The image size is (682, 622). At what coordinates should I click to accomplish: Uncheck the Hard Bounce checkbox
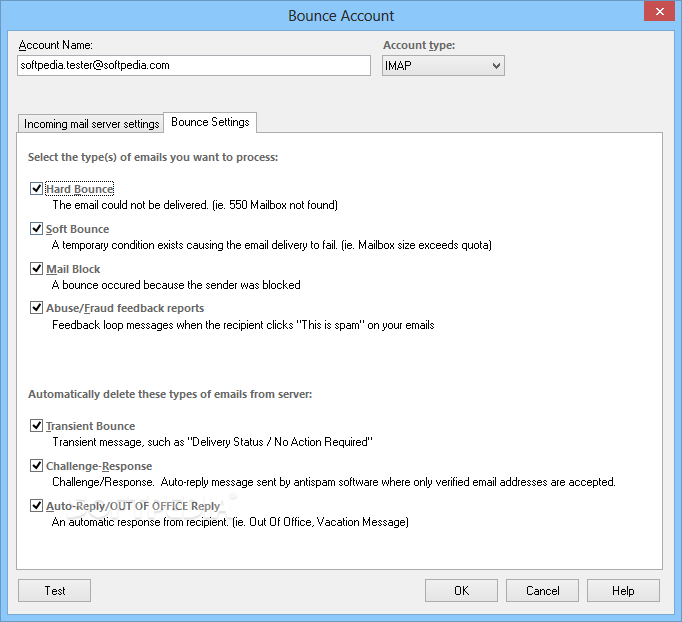[36, 189]
